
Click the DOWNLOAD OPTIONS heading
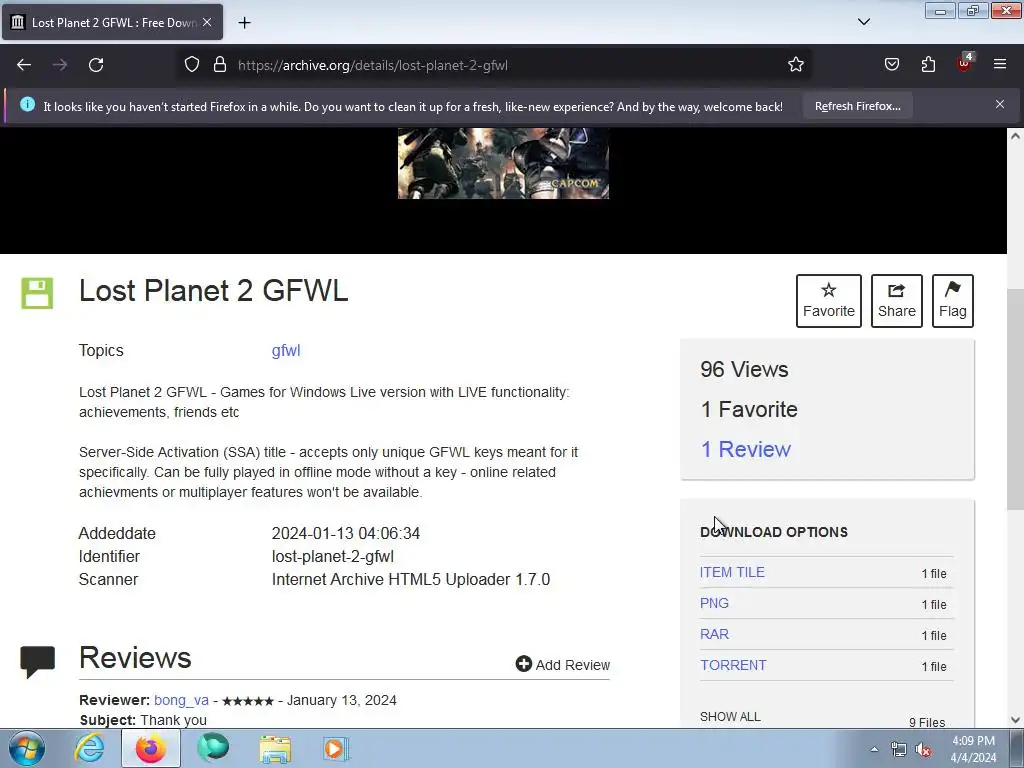pyautogui.click(x=774, y=532)
